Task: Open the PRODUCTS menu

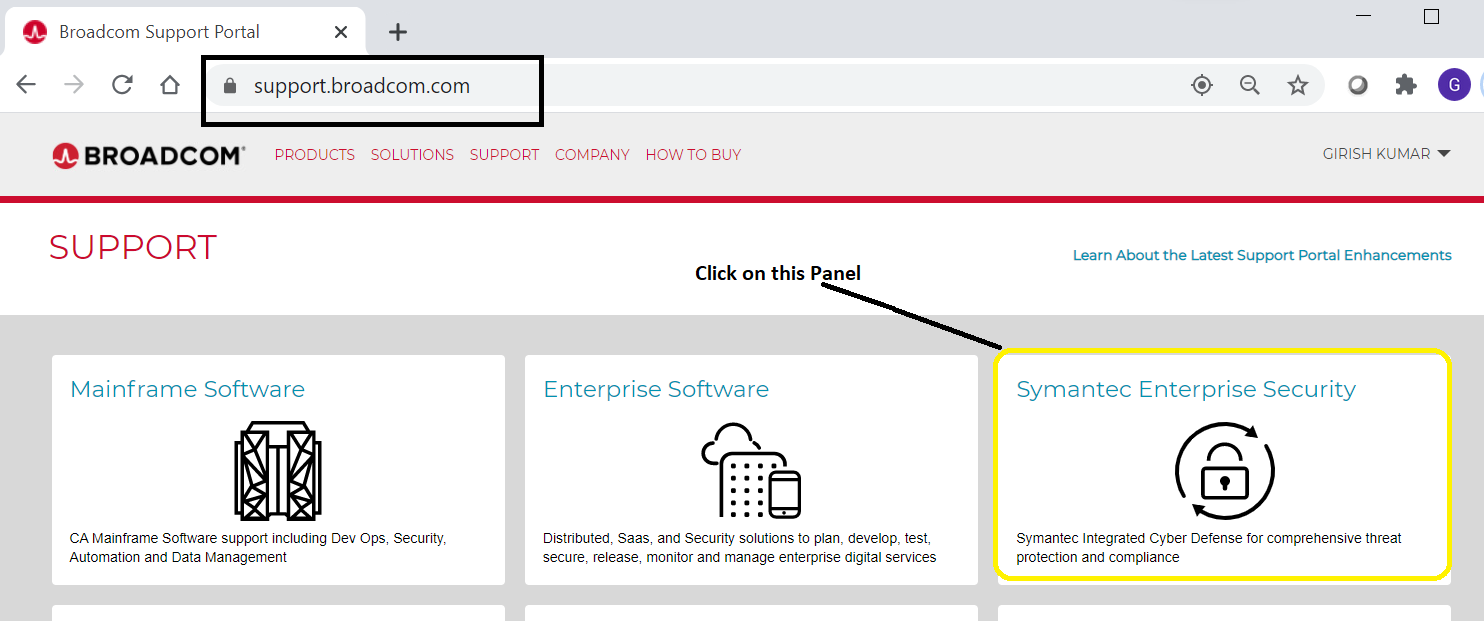Action: click(x=315, y=155)
